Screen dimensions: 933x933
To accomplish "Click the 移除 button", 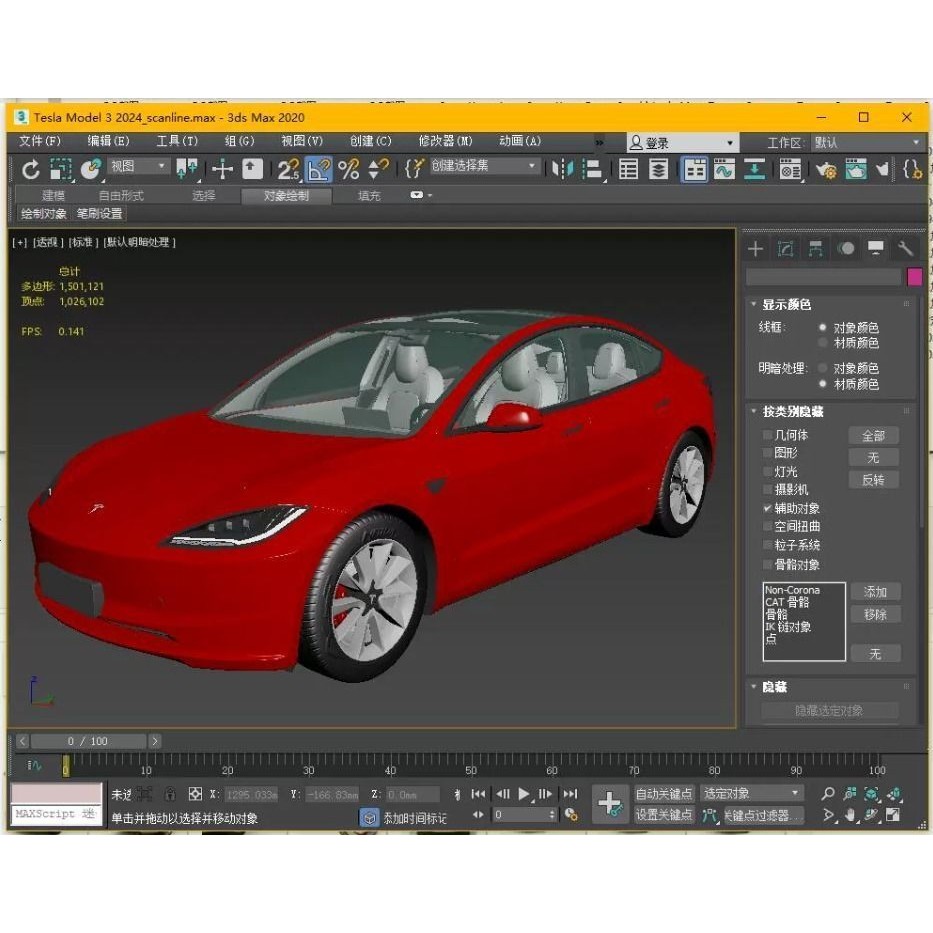I will 875,614.
